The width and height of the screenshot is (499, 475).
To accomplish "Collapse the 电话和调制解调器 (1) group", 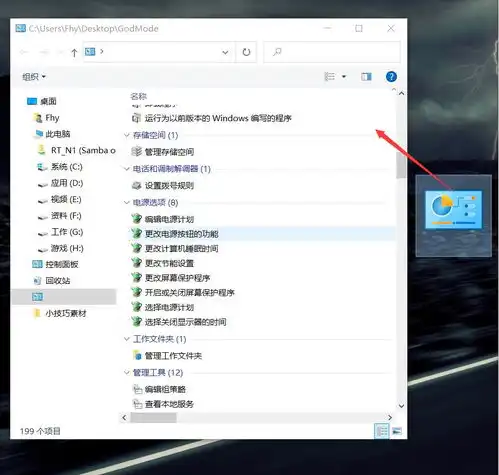I will [x=127, y=169].
